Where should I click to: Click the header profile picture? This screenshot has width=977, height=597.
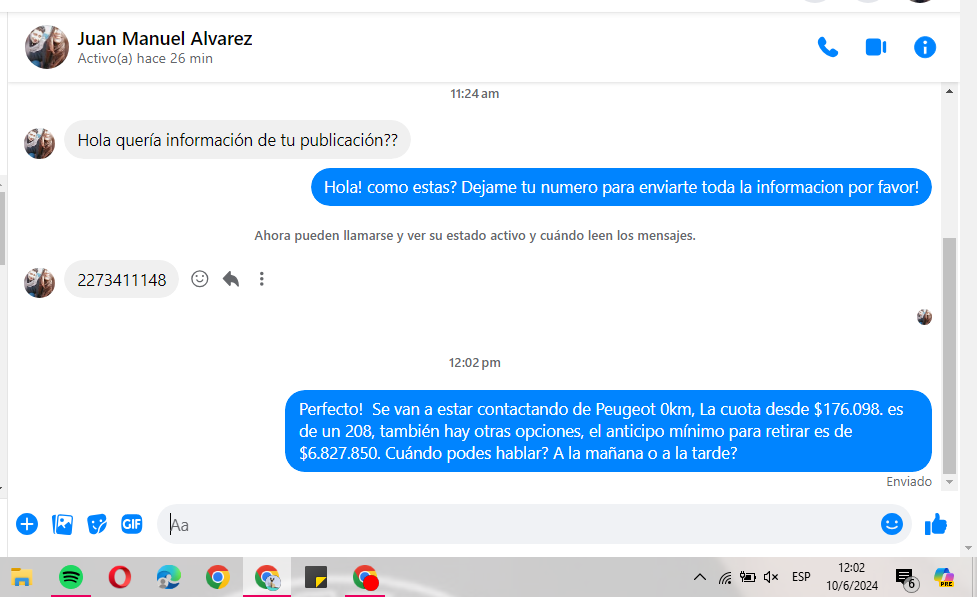[x=47, y=47]
